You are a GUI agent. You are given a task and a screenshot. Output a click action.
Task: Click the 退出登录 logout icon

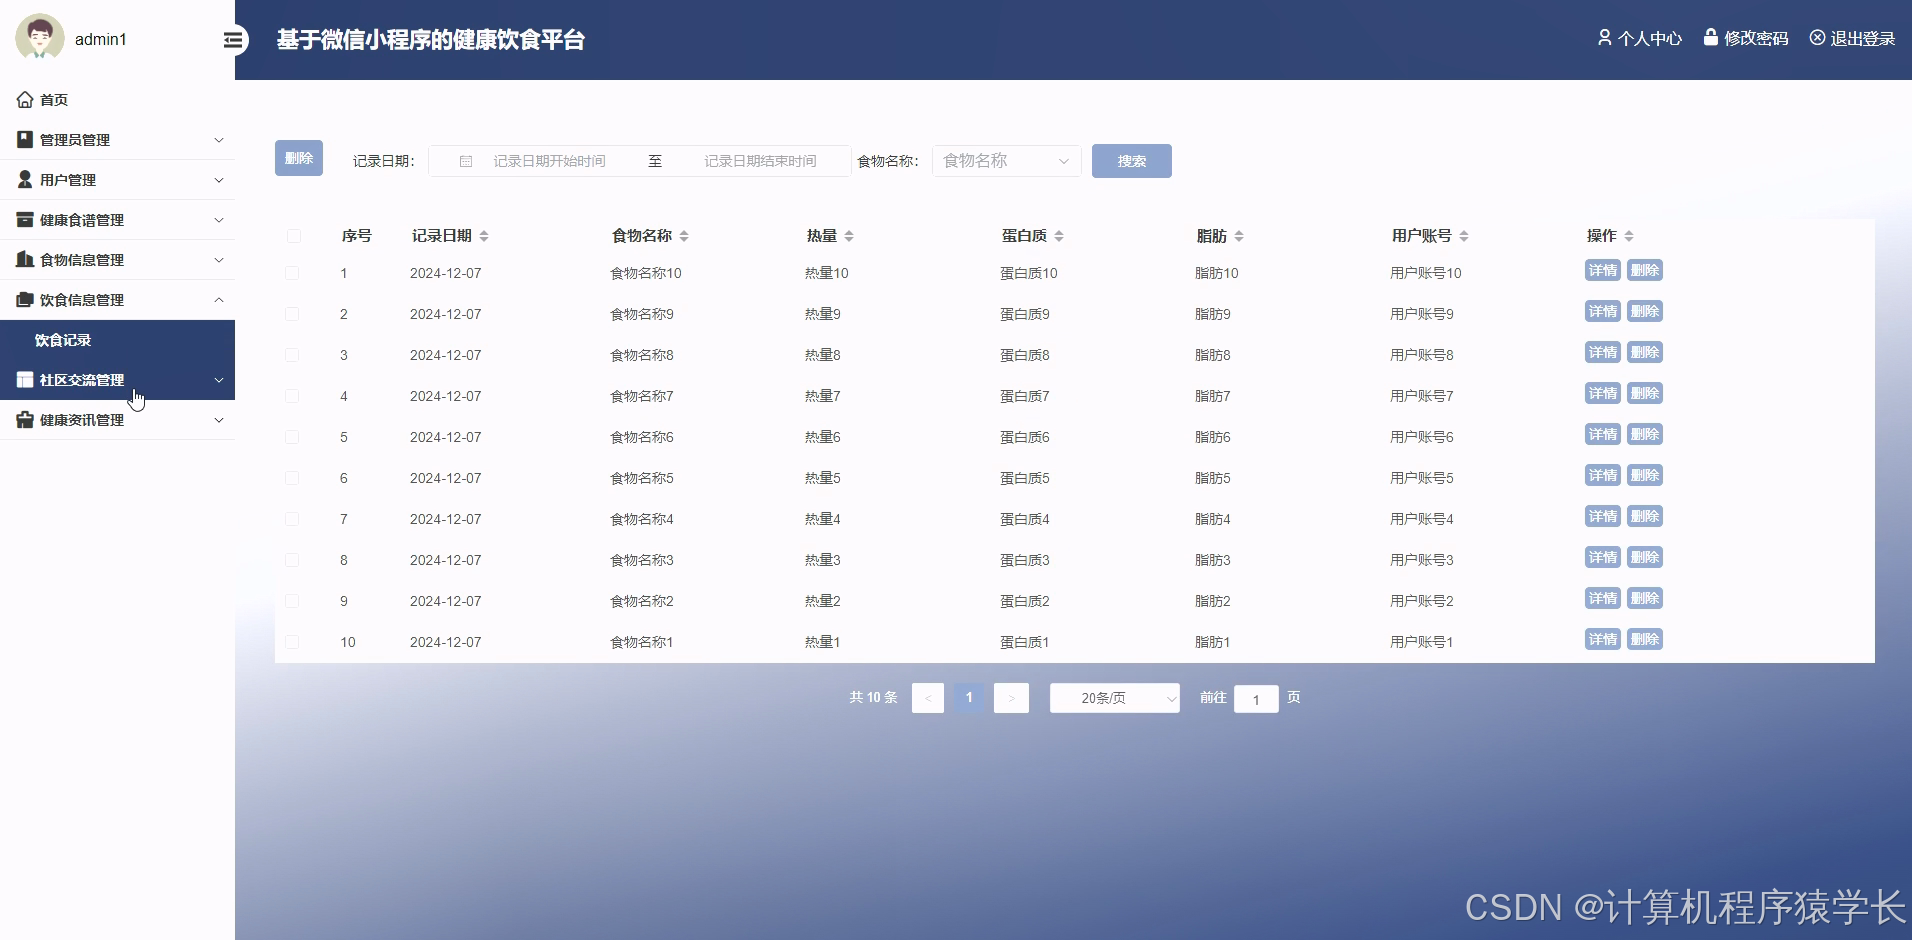click(x=1817, y=37)
